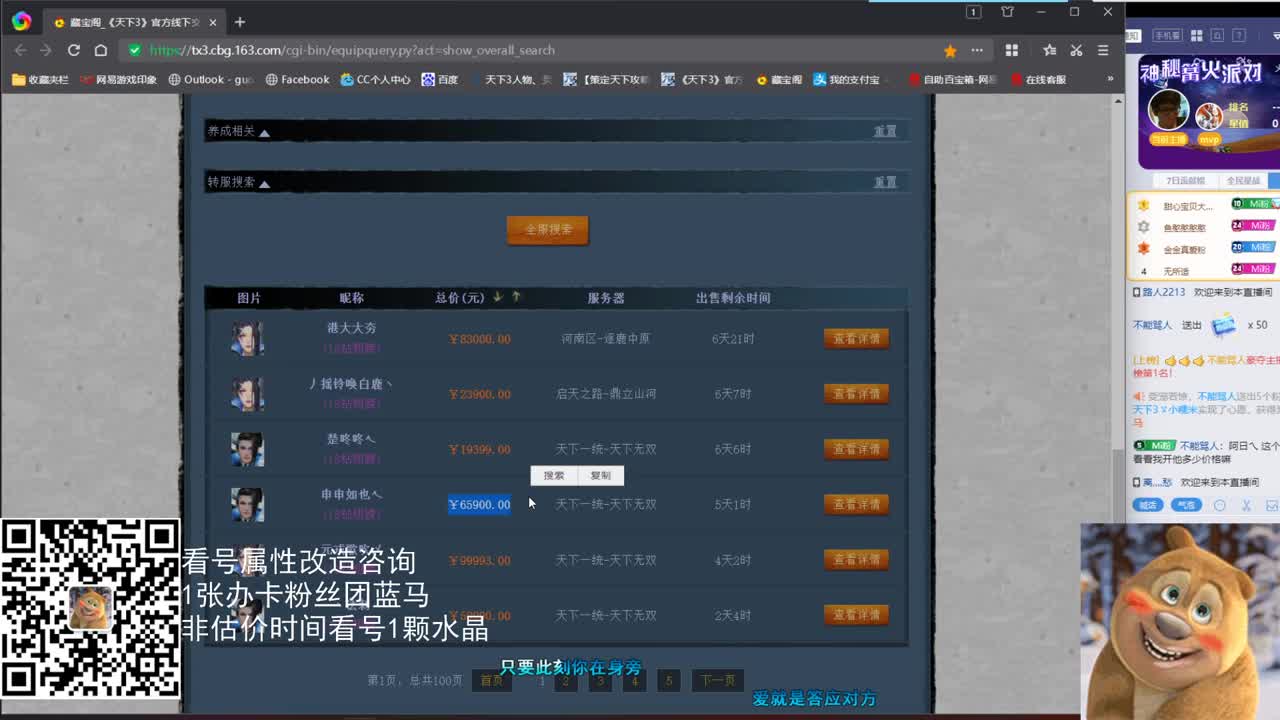Collapse the 养成相关 section
Viewport: 1280px width, 720px height.
coord(263,131)
